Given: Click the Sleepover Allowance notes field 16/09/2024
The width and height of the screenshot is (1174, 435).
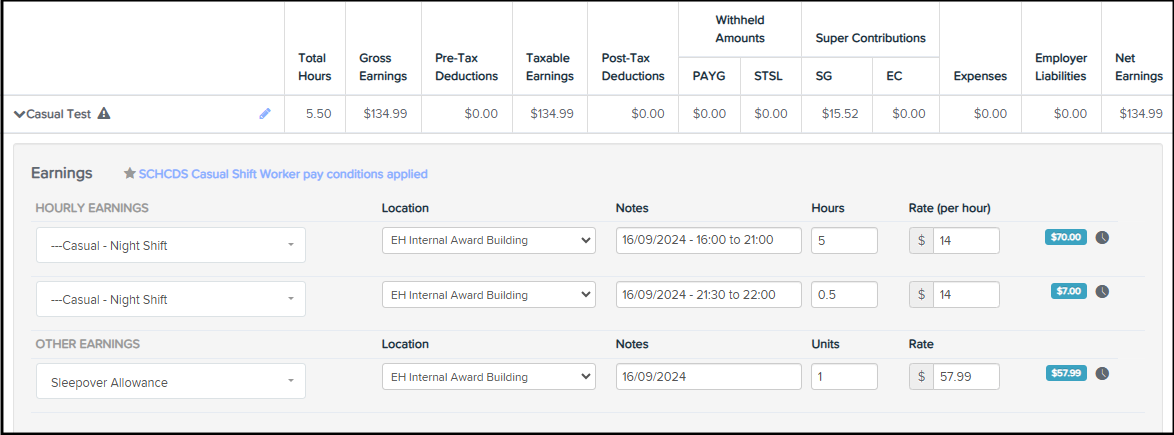Looking at the screenshot, I should 708,377.
